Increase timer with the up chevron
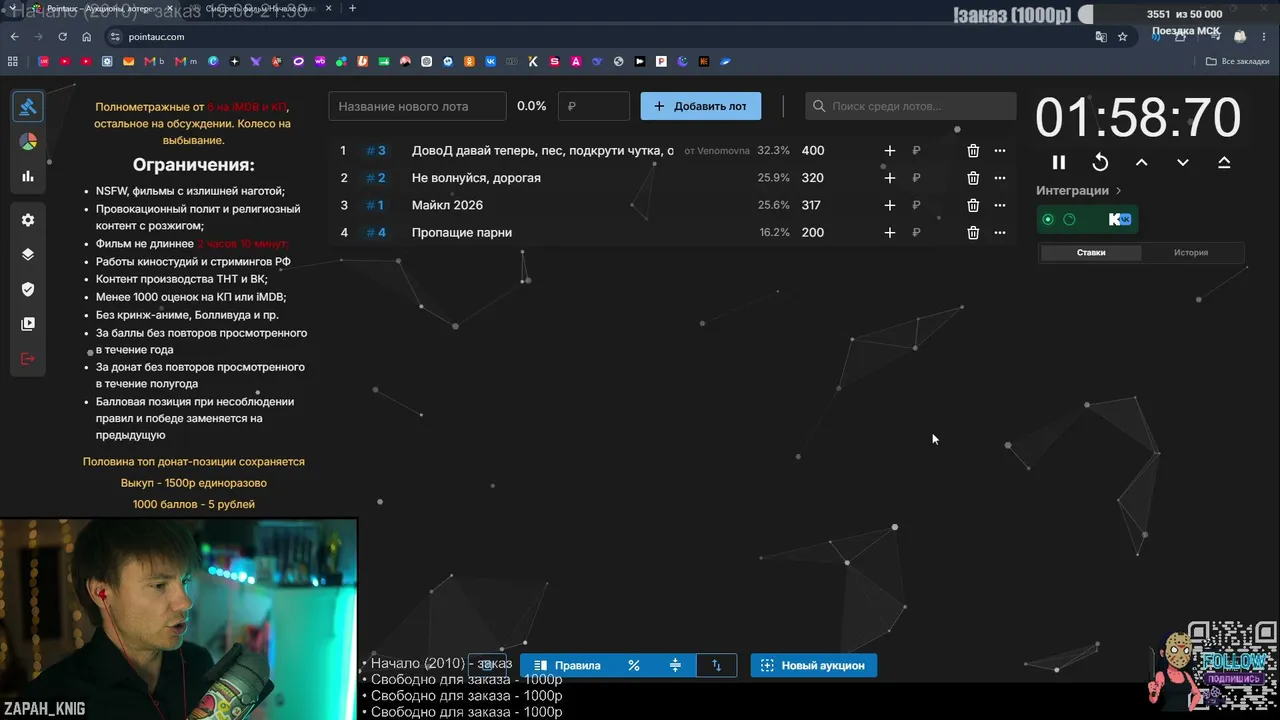1280x720 pixels. (x=1142, y=163)
